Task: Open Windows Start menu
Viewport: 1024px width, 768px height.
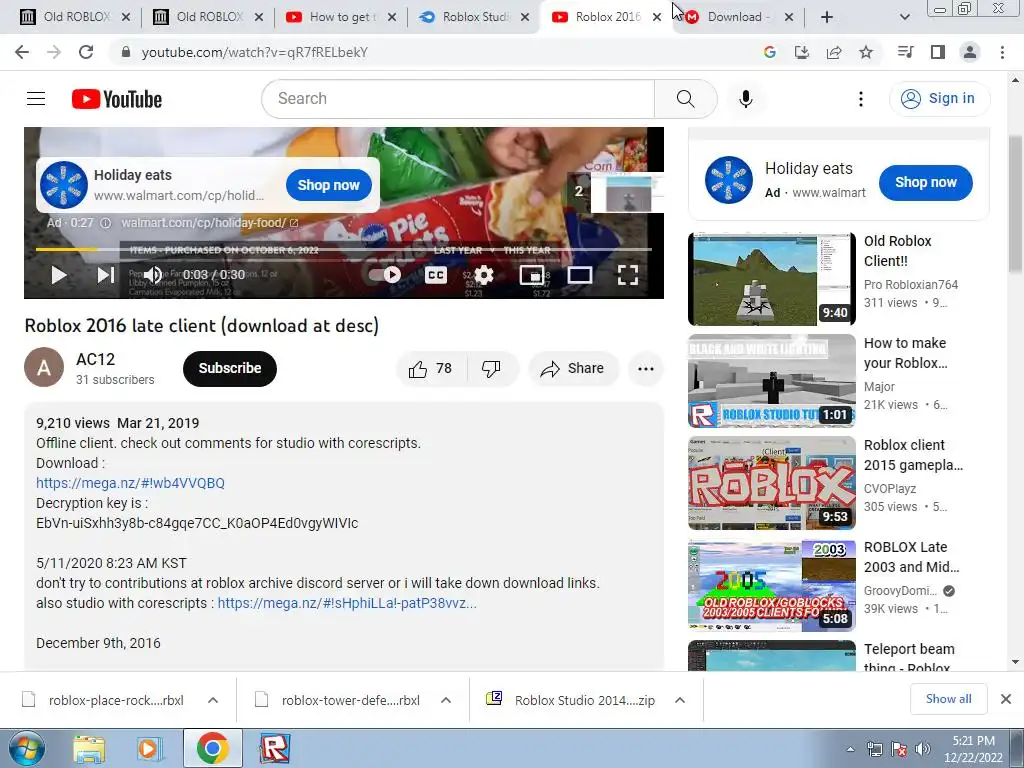Action: (x=27, y=749)
